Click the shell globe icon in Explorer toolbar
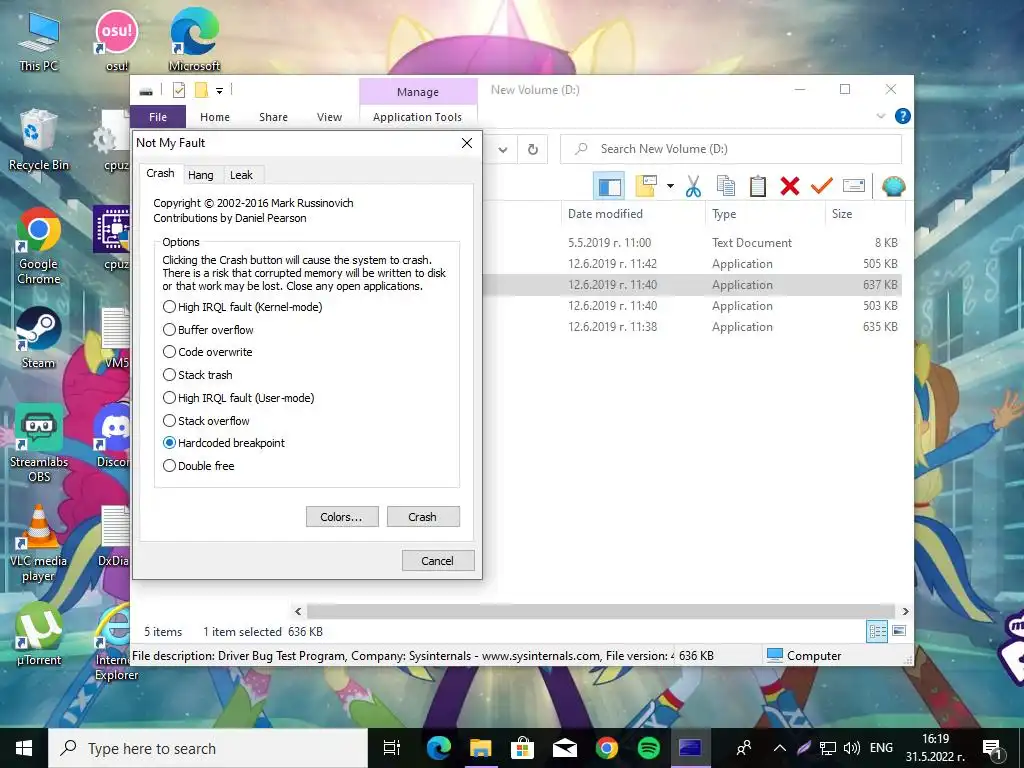This screenshot has height=768, width=1024. [893, 186]
